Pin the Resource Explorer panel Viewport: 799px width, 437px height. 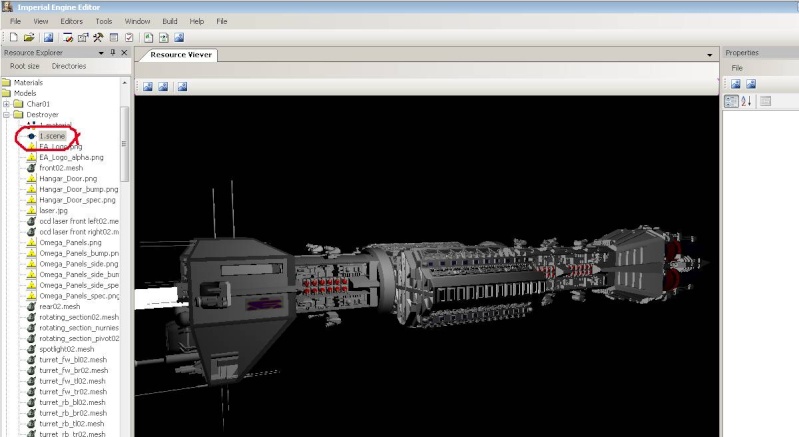click(113, 52)
